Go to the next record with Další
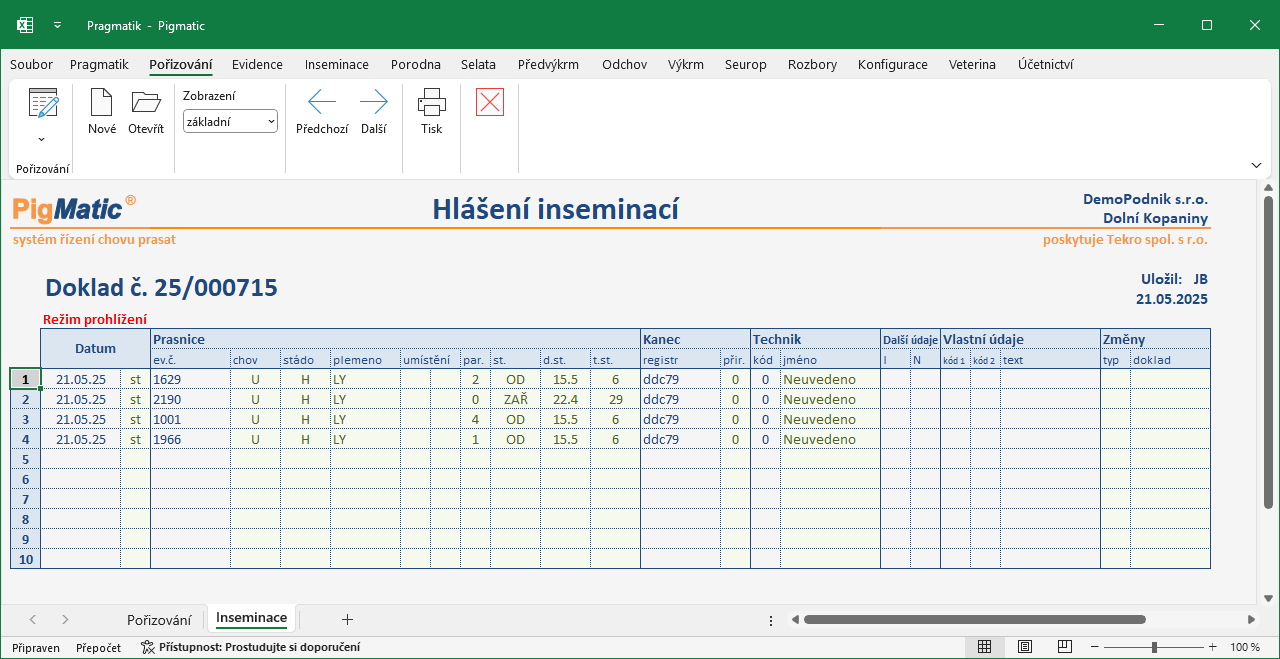 pos(374,112)
